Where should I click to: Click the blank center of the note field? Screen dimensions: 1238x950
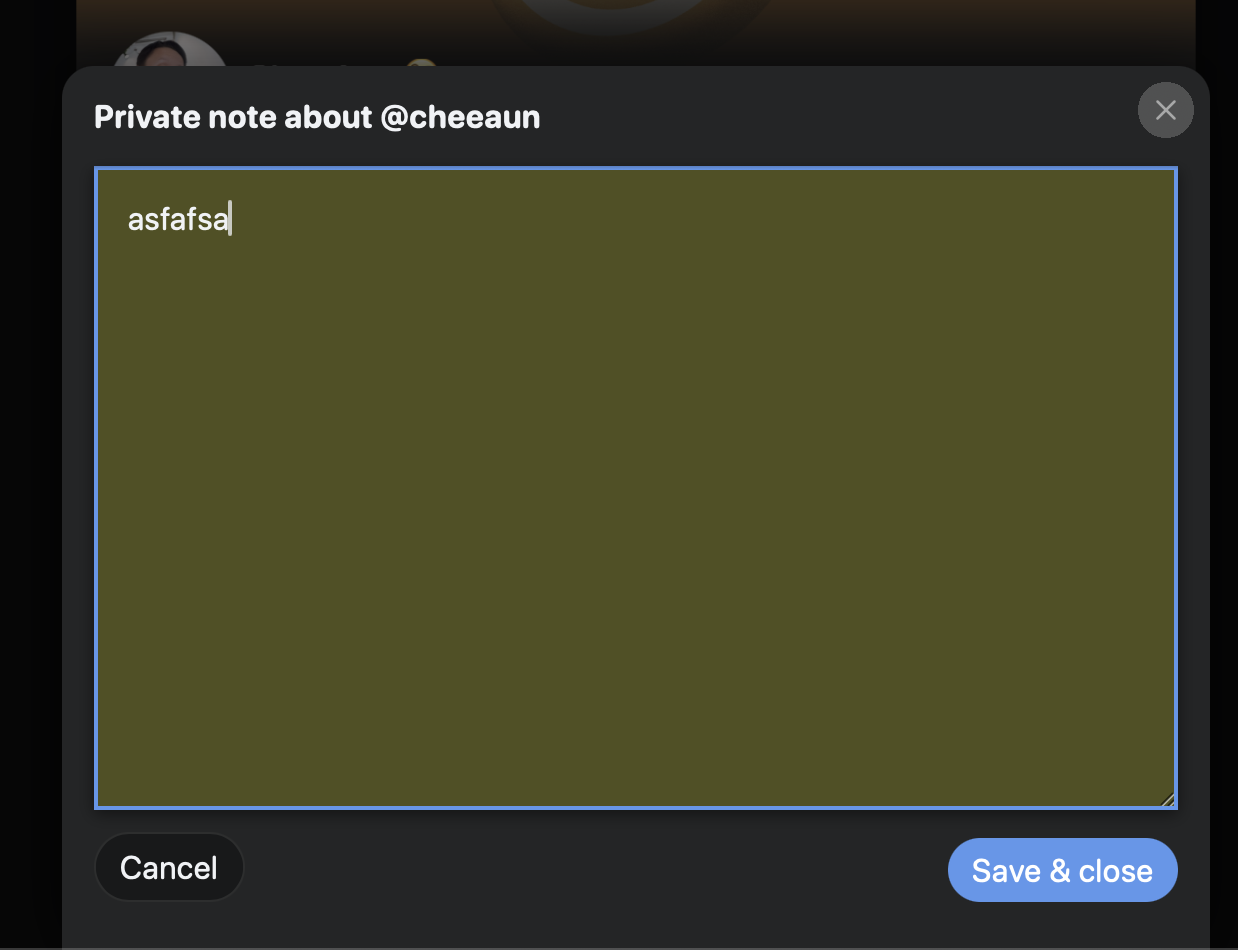[x=636, y=488]
